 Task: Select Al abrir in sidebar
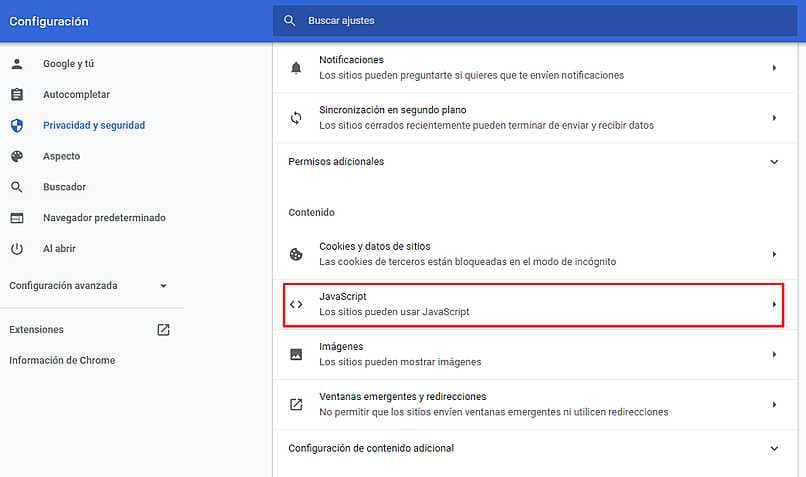click(59, 249)
